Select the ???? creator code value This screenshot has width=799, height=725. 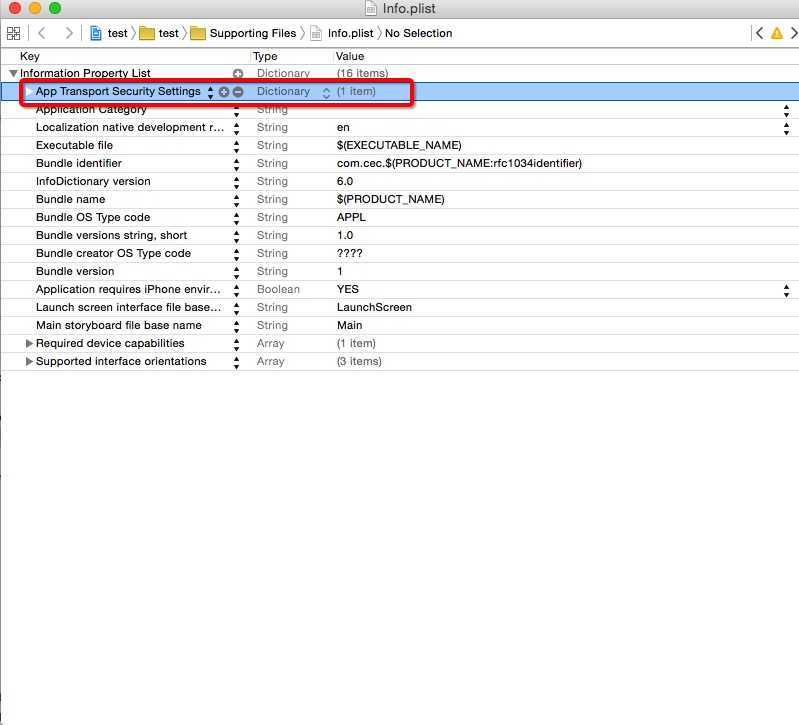click(350, 253)
